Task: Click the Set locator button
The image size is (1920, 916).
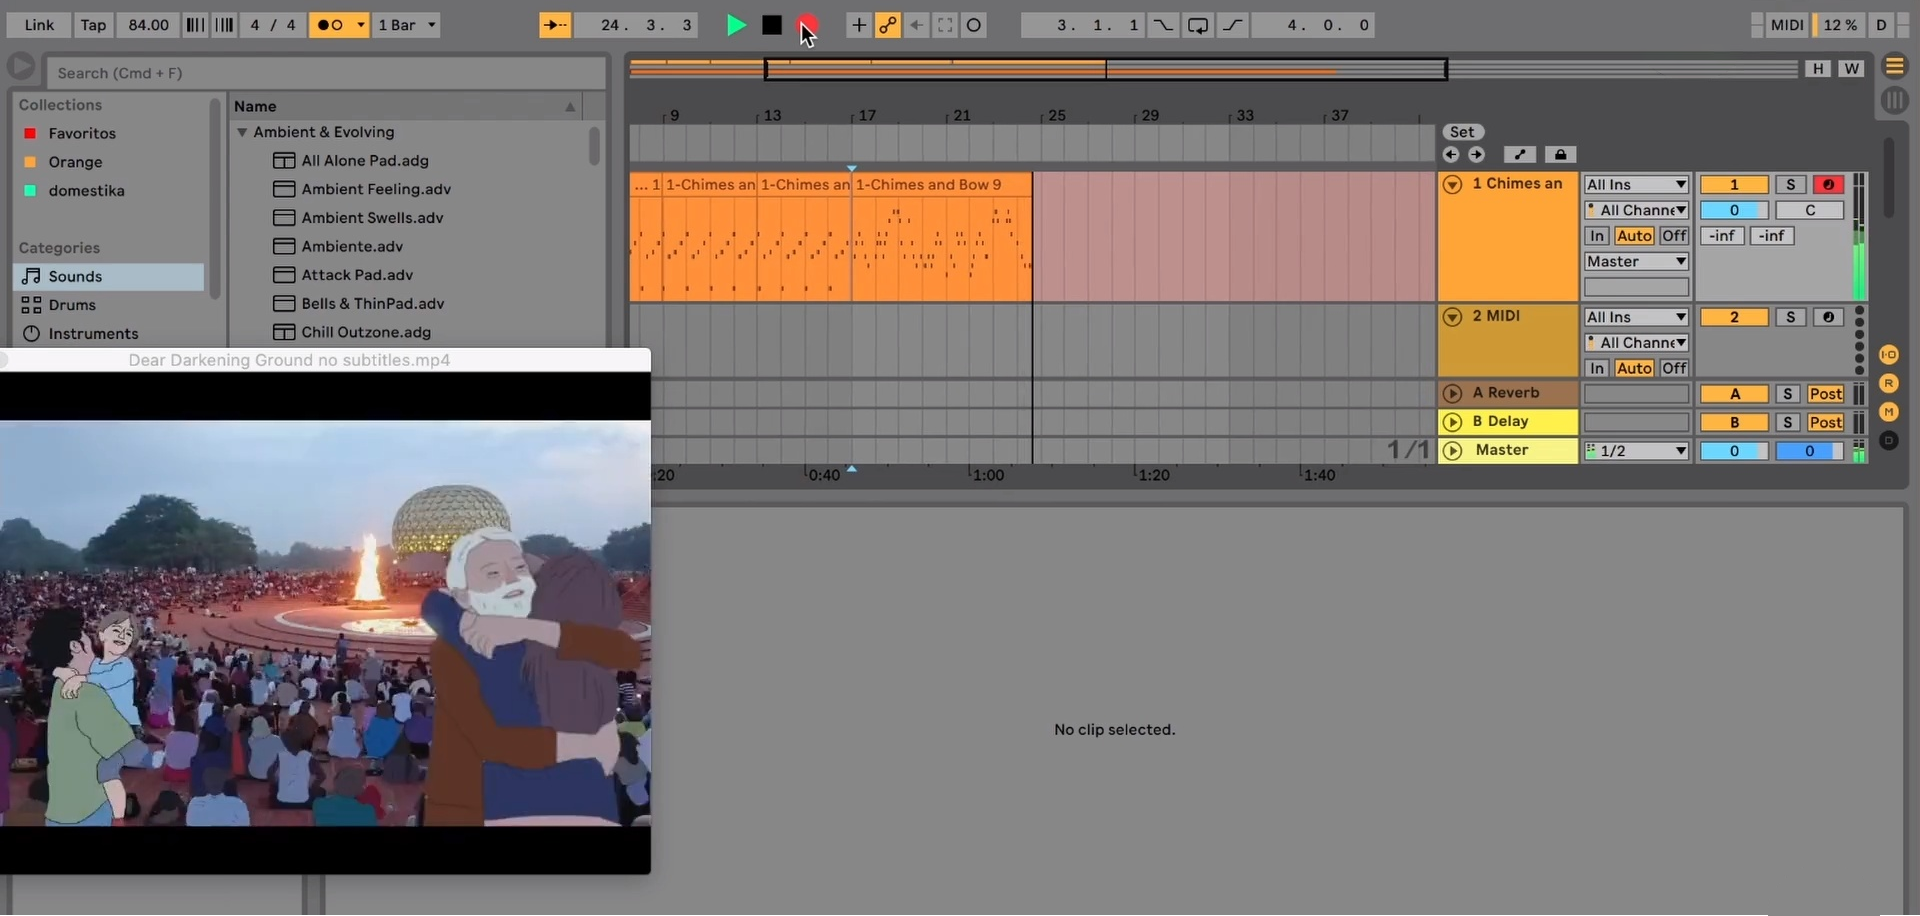Action: point(1462,132)
